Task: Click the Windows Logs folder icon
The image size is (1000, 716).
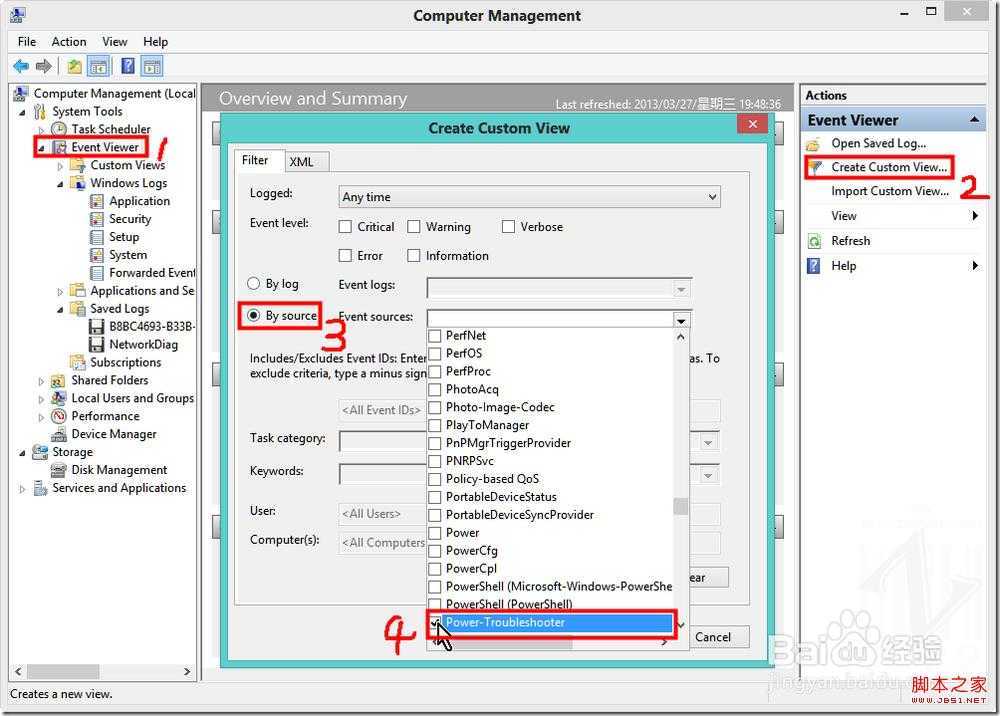Action: [78, 183]
